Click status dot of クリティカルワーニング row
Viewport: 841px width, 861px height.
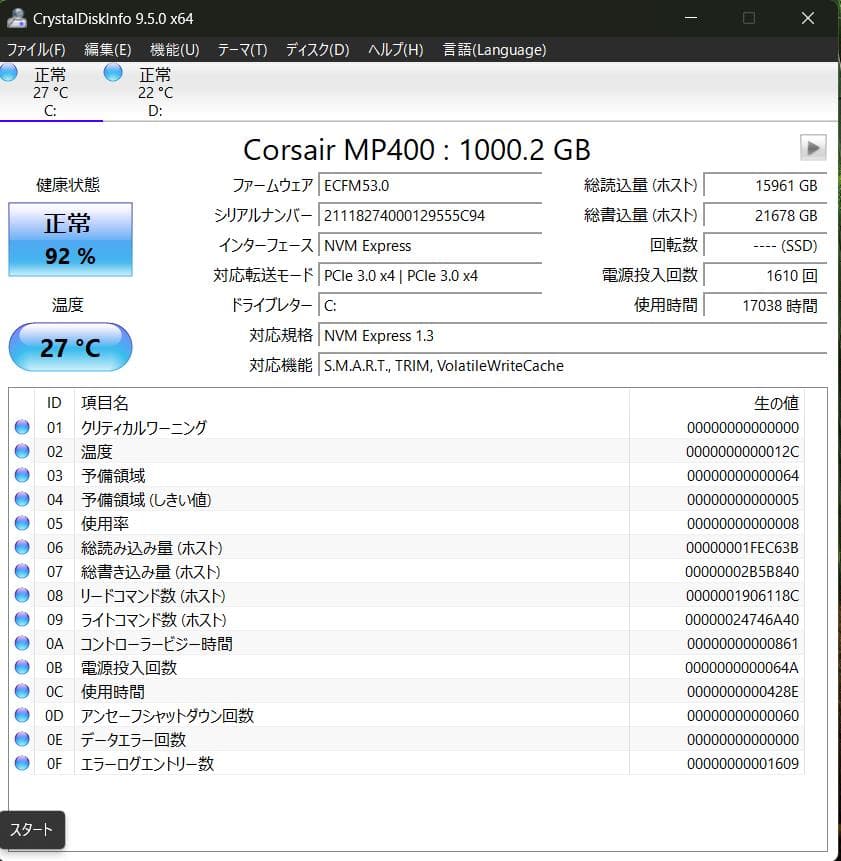click(x=22, y=427)
